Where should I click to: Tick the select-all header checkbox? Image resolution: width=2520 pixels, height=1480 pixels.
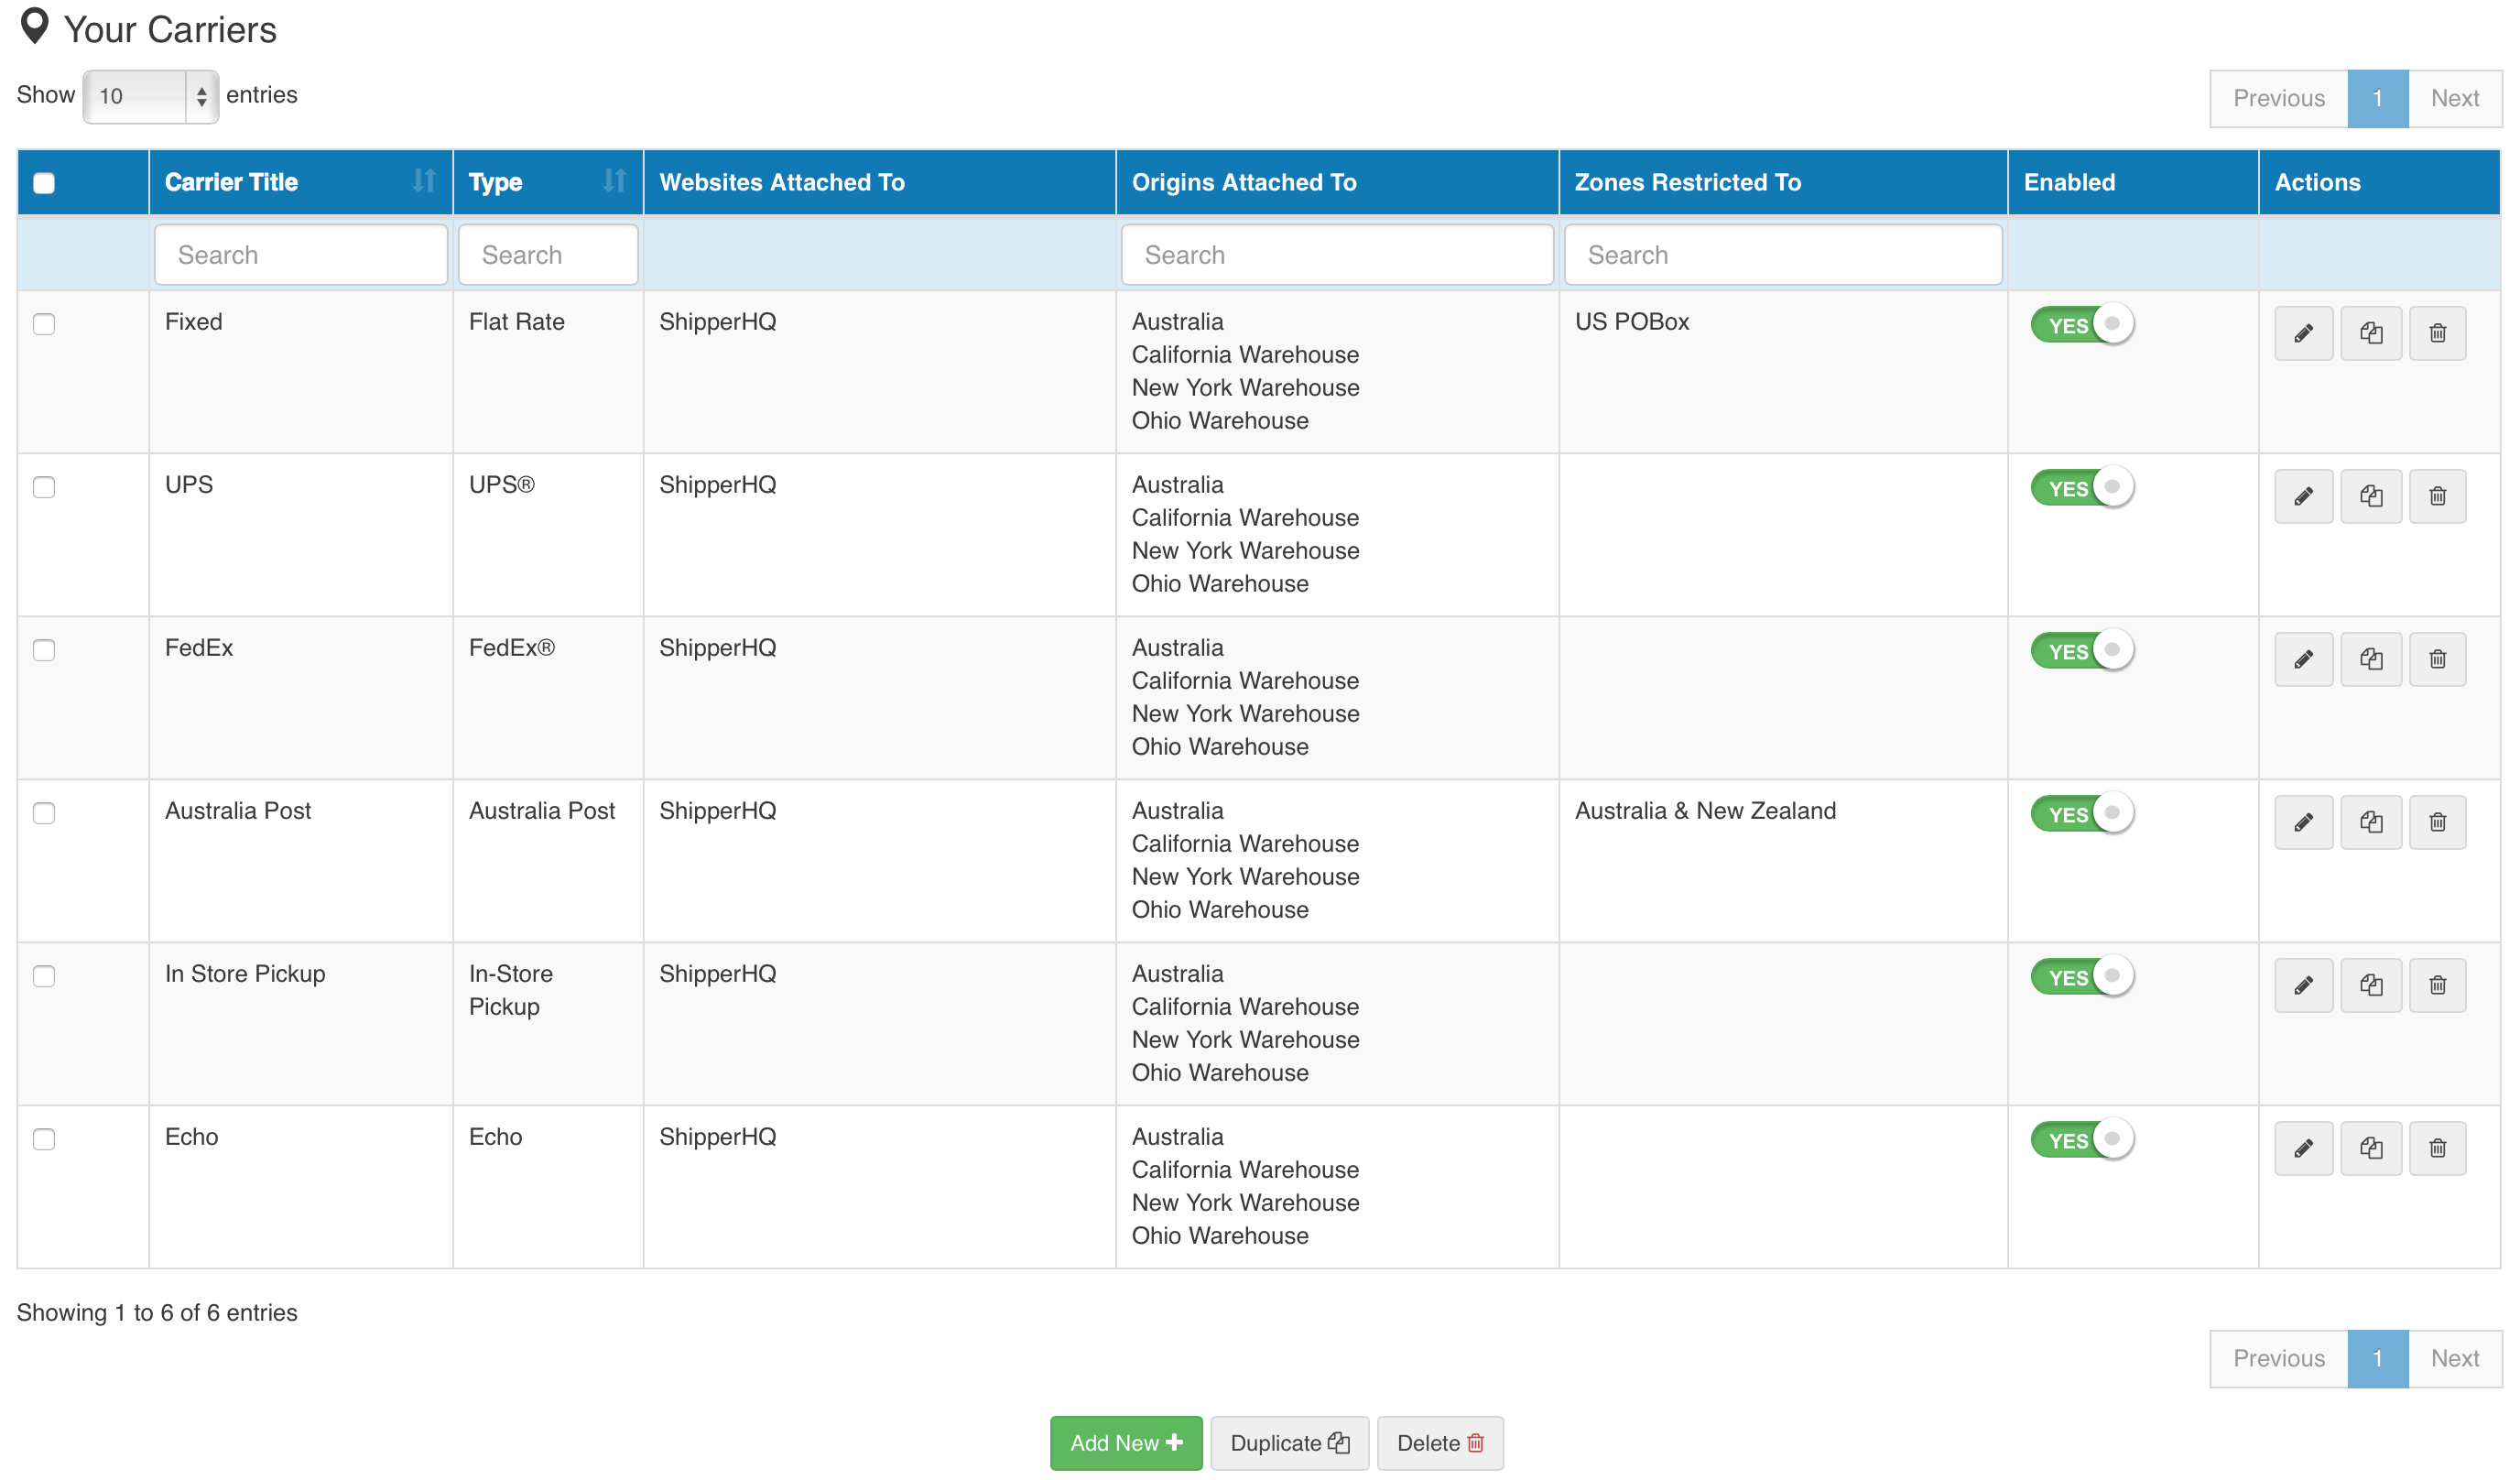[44, 183]
